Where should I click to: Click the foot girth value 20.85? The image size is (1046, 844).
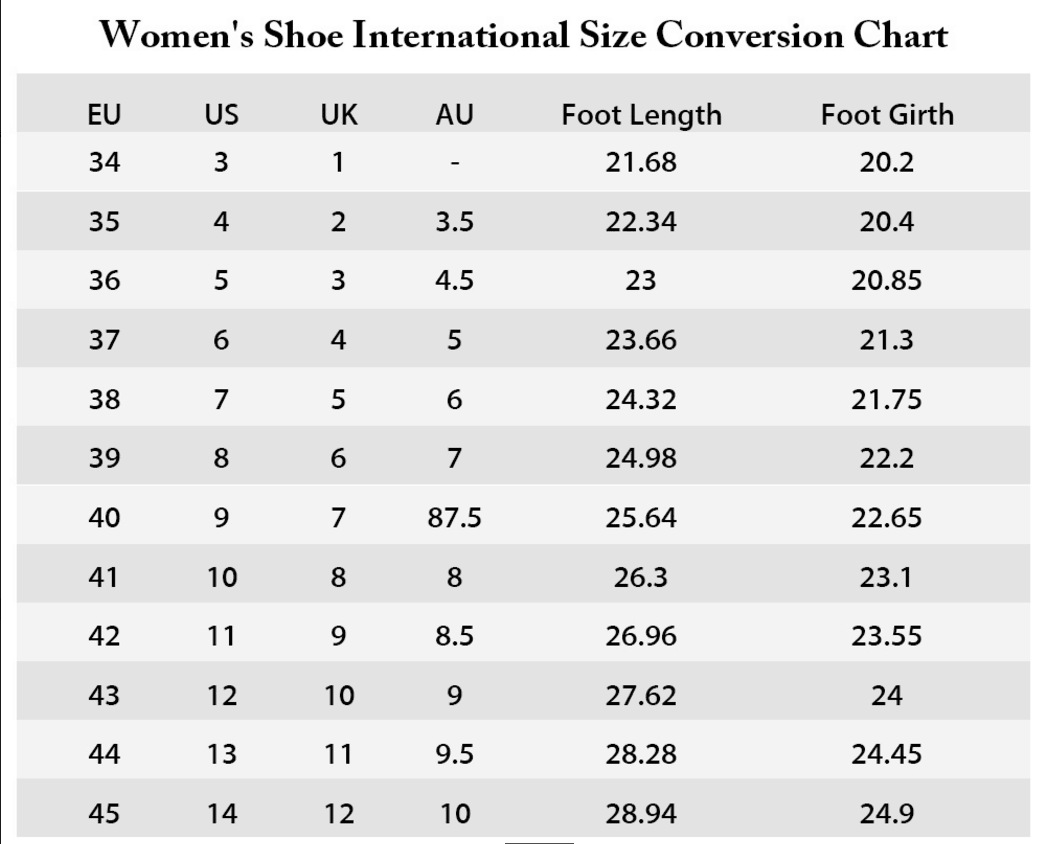pyautogui.click(x=887, y=281)
